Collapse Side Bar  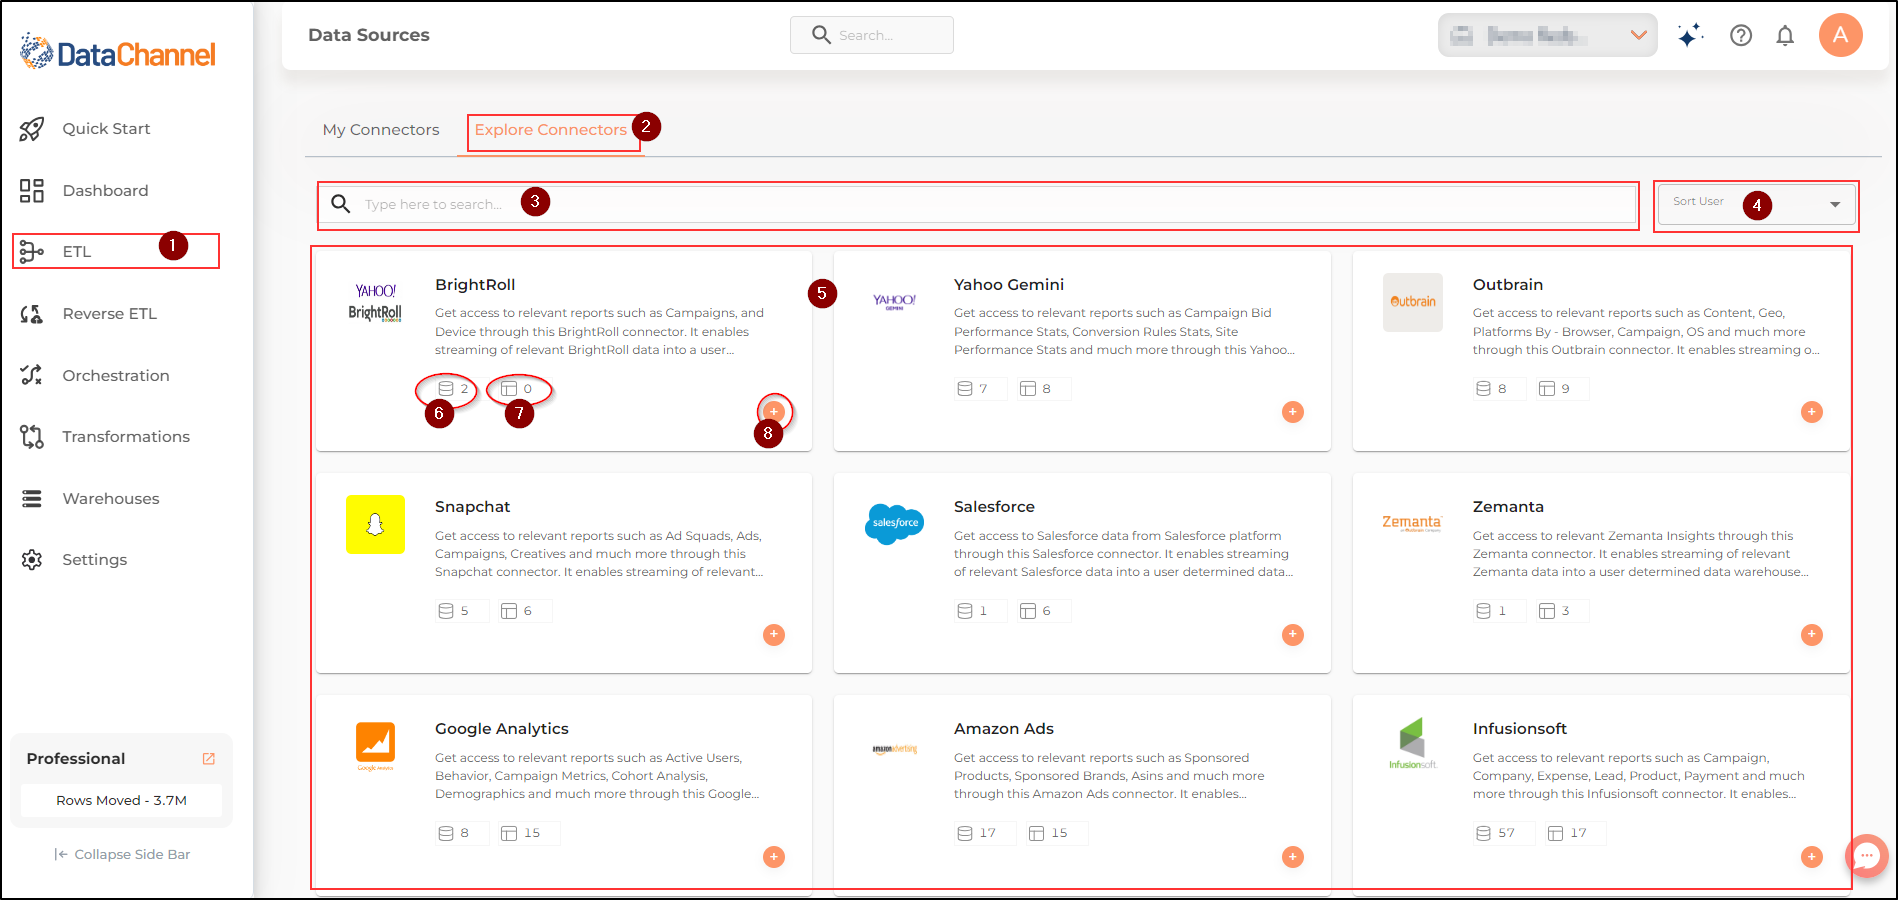click(122, 854)
